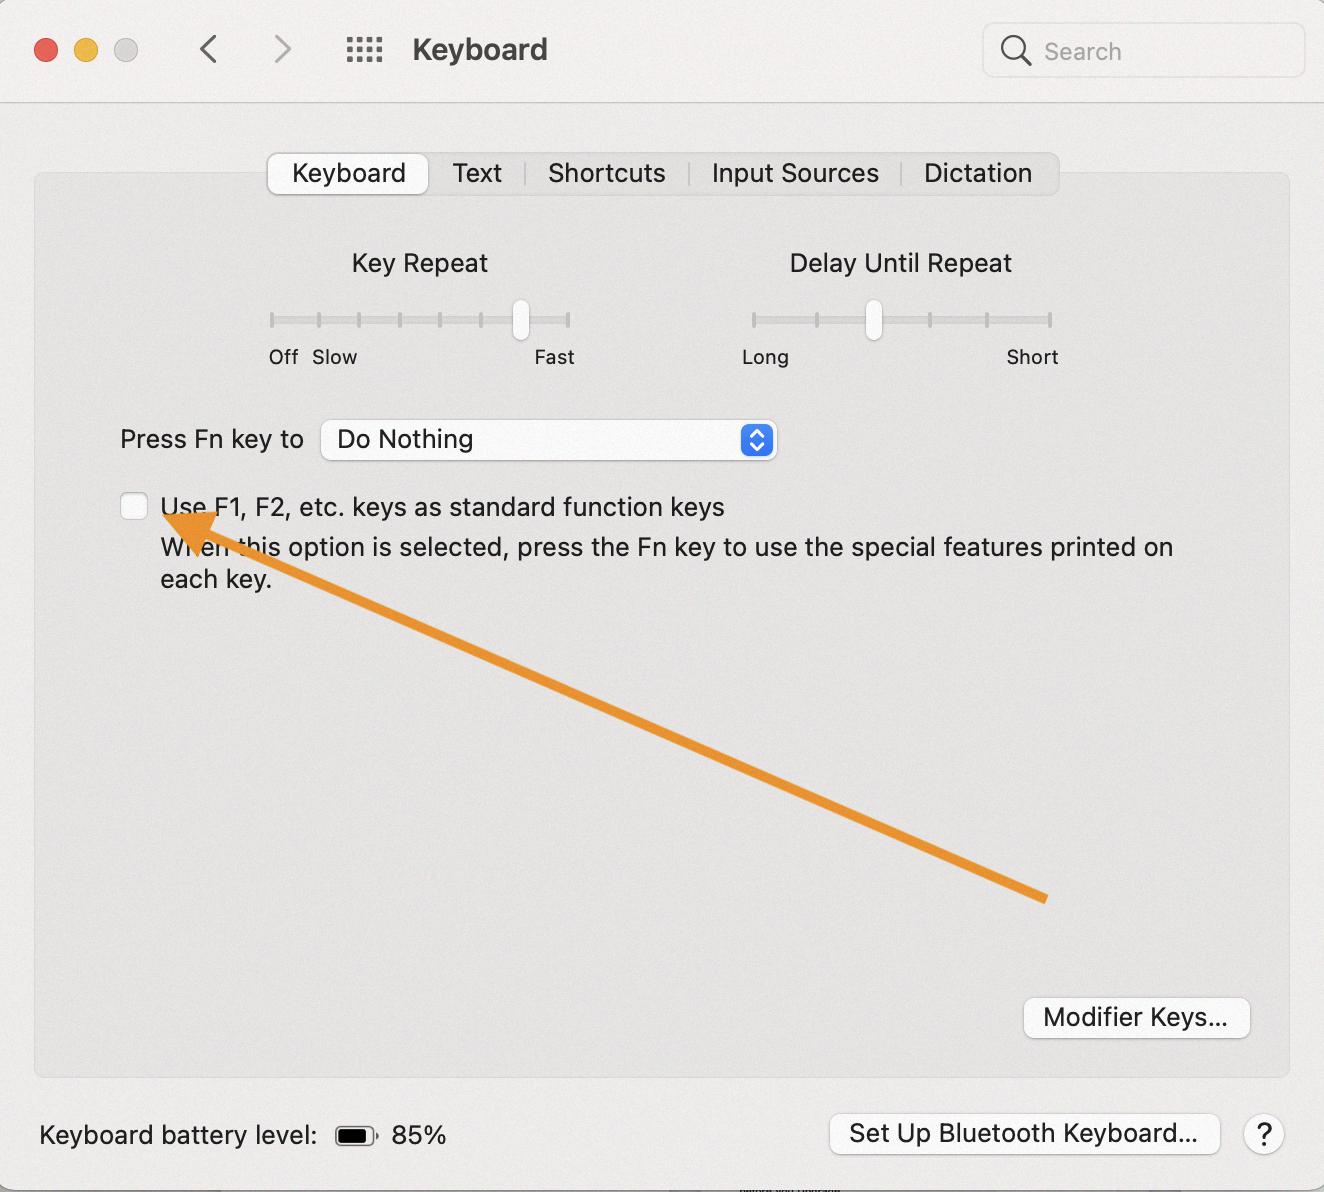Select the Keyboard tab

[x=347, y=173]
